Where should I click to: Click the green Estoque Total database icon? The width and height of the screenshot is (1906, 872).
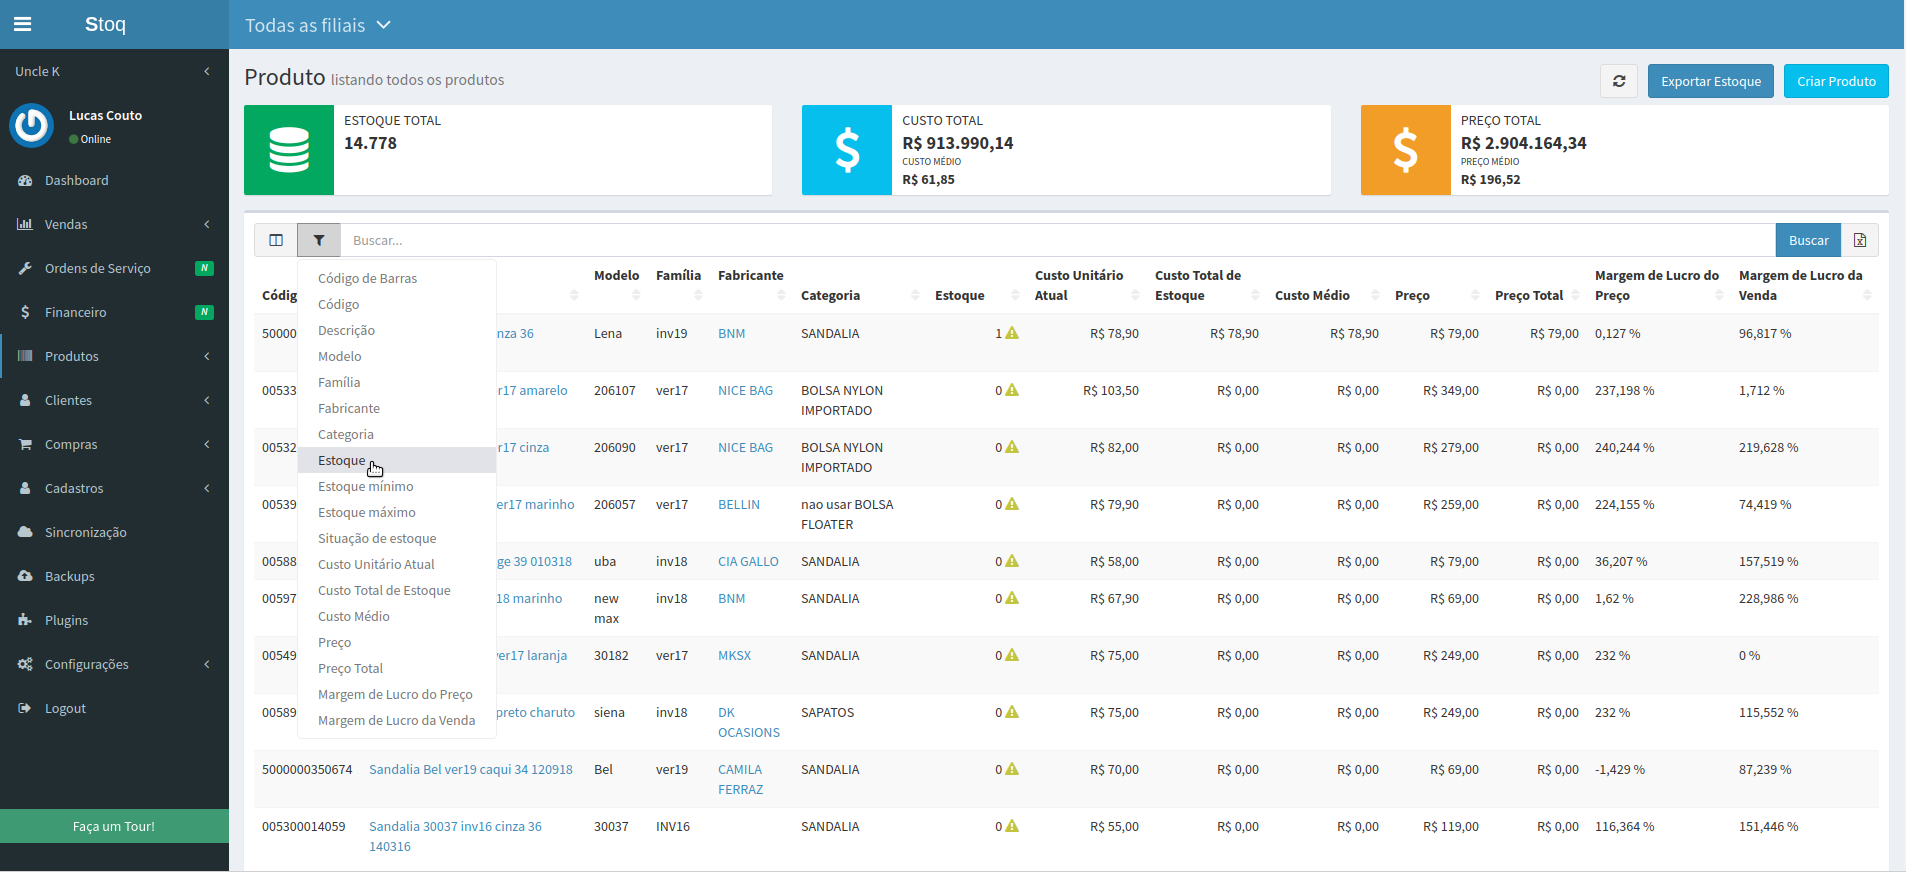(x=289, y=150)
